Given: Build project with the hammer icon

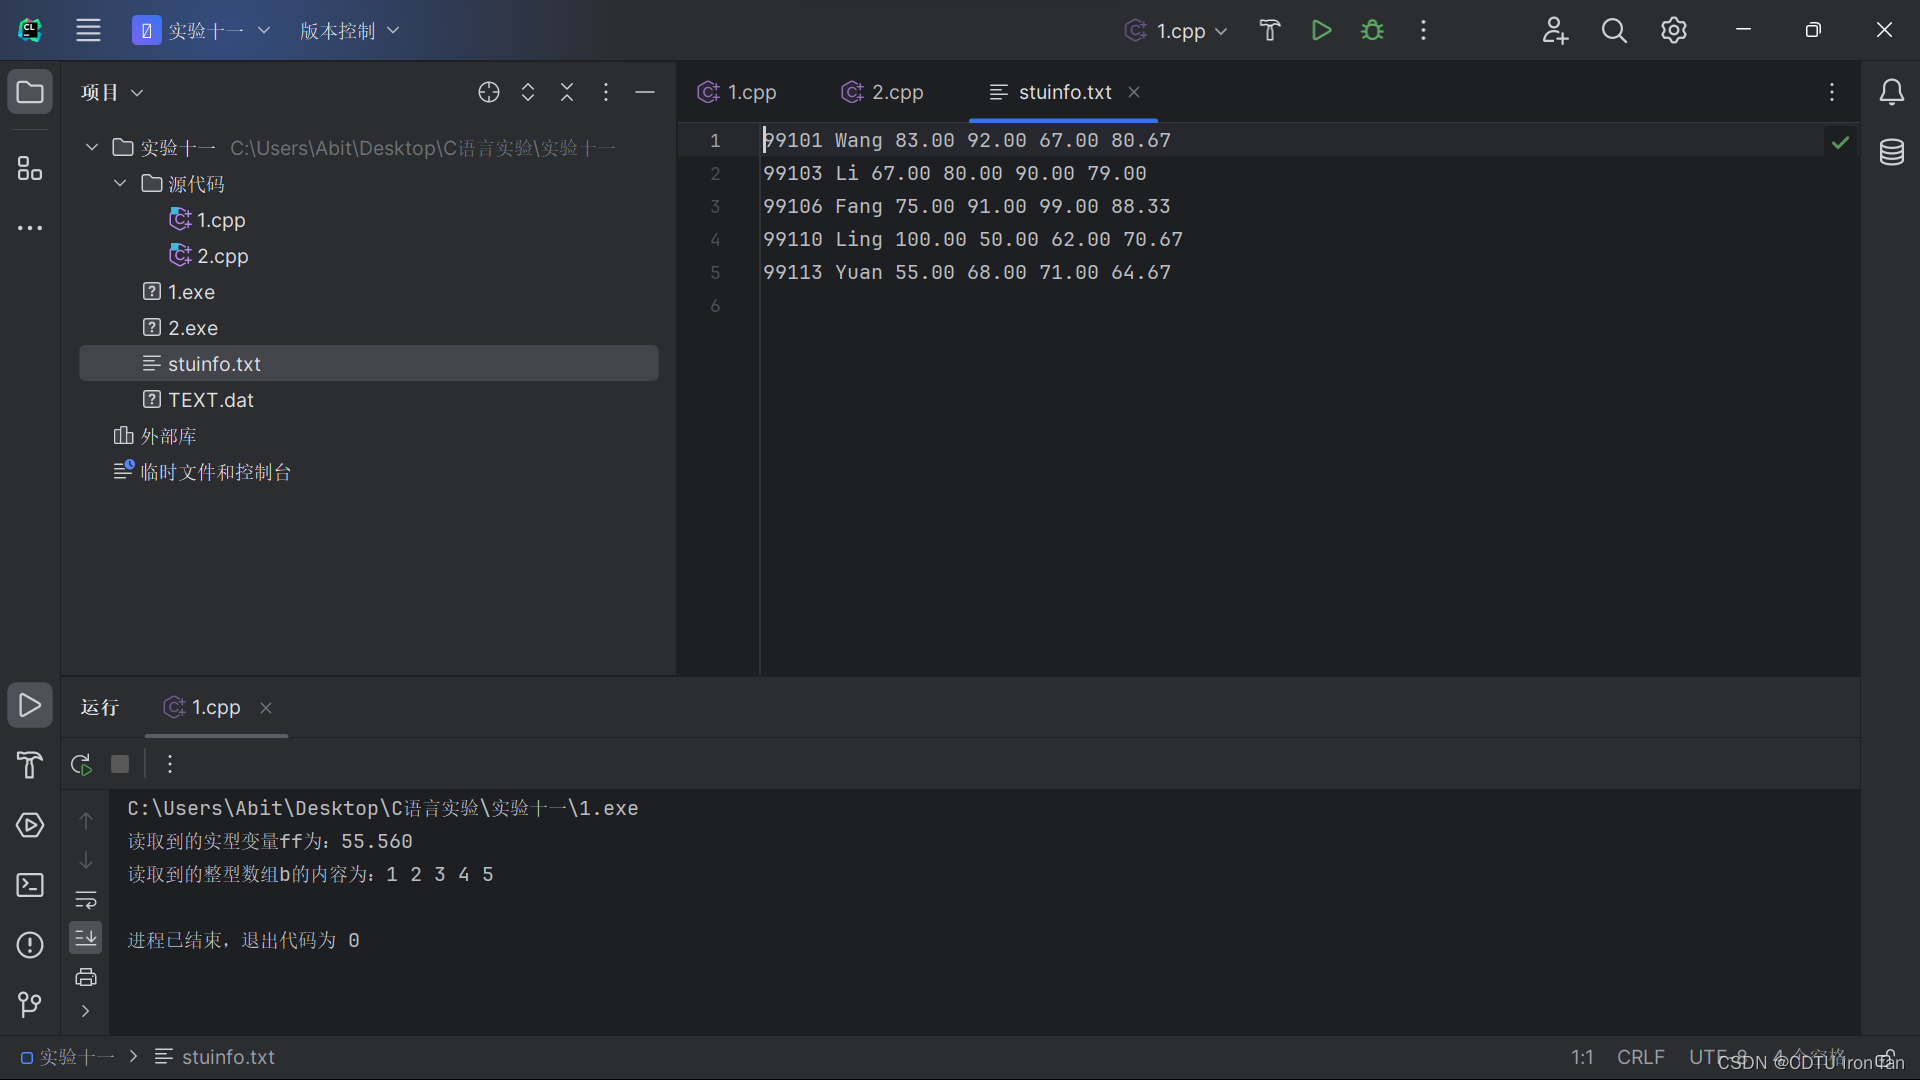Looking at the screenshot, I should pos(1269,30).
